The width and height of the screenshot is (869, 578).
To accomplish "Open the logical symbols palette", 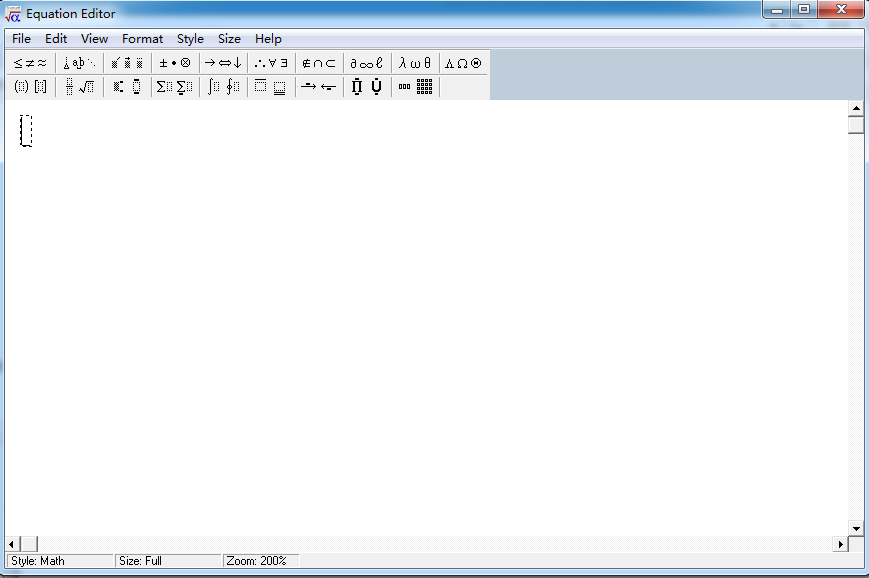I will point(270,62).
